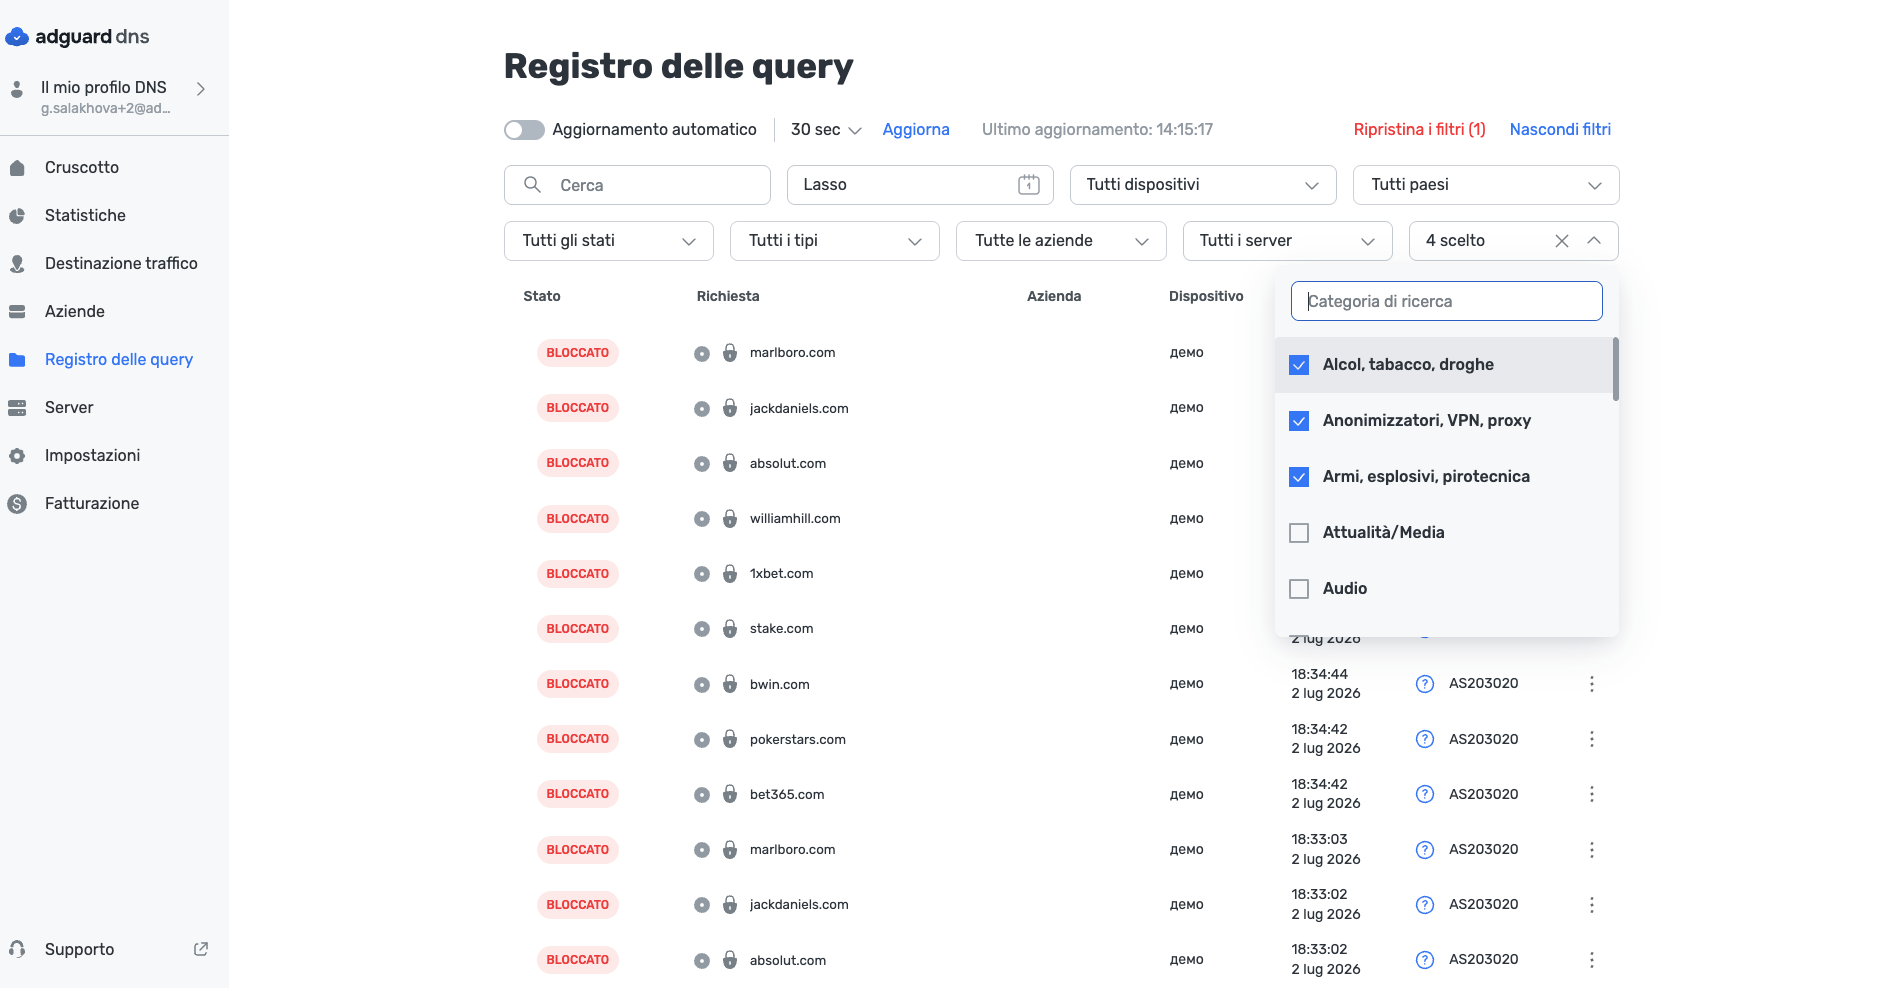Click the question mark icon in pokerstars.com row
Image resolution: width=1888 pixels, height=988 pixels.
point(1425,739)
